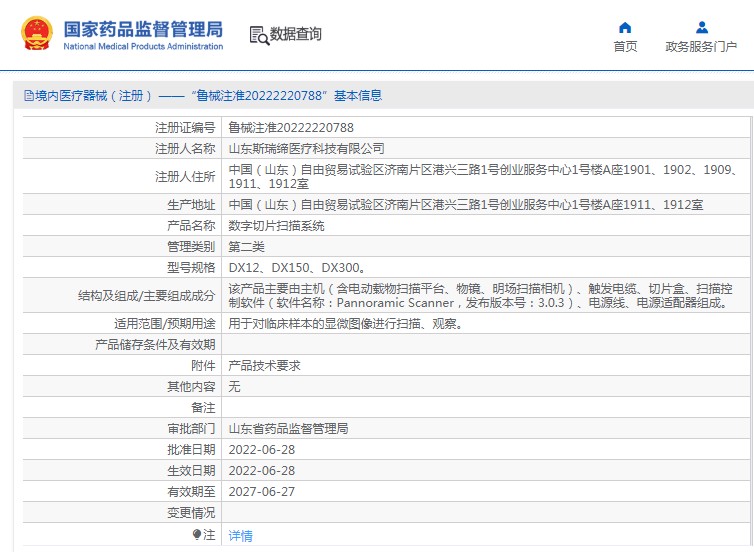Click 国家药品监督管理局 title
Image resolution: width=754 pixels, height=552 pixels.
[x=143, y=29]
